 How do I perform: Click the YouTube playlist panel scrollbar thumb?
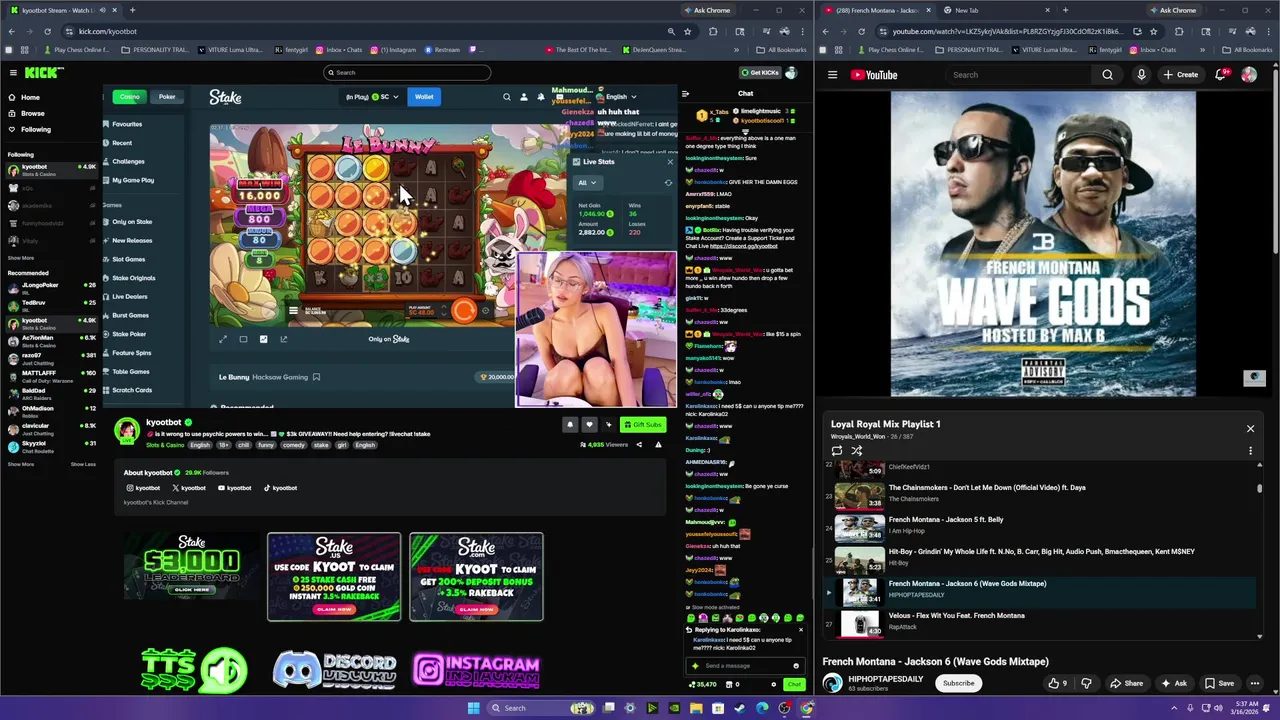click(1259, 487)
